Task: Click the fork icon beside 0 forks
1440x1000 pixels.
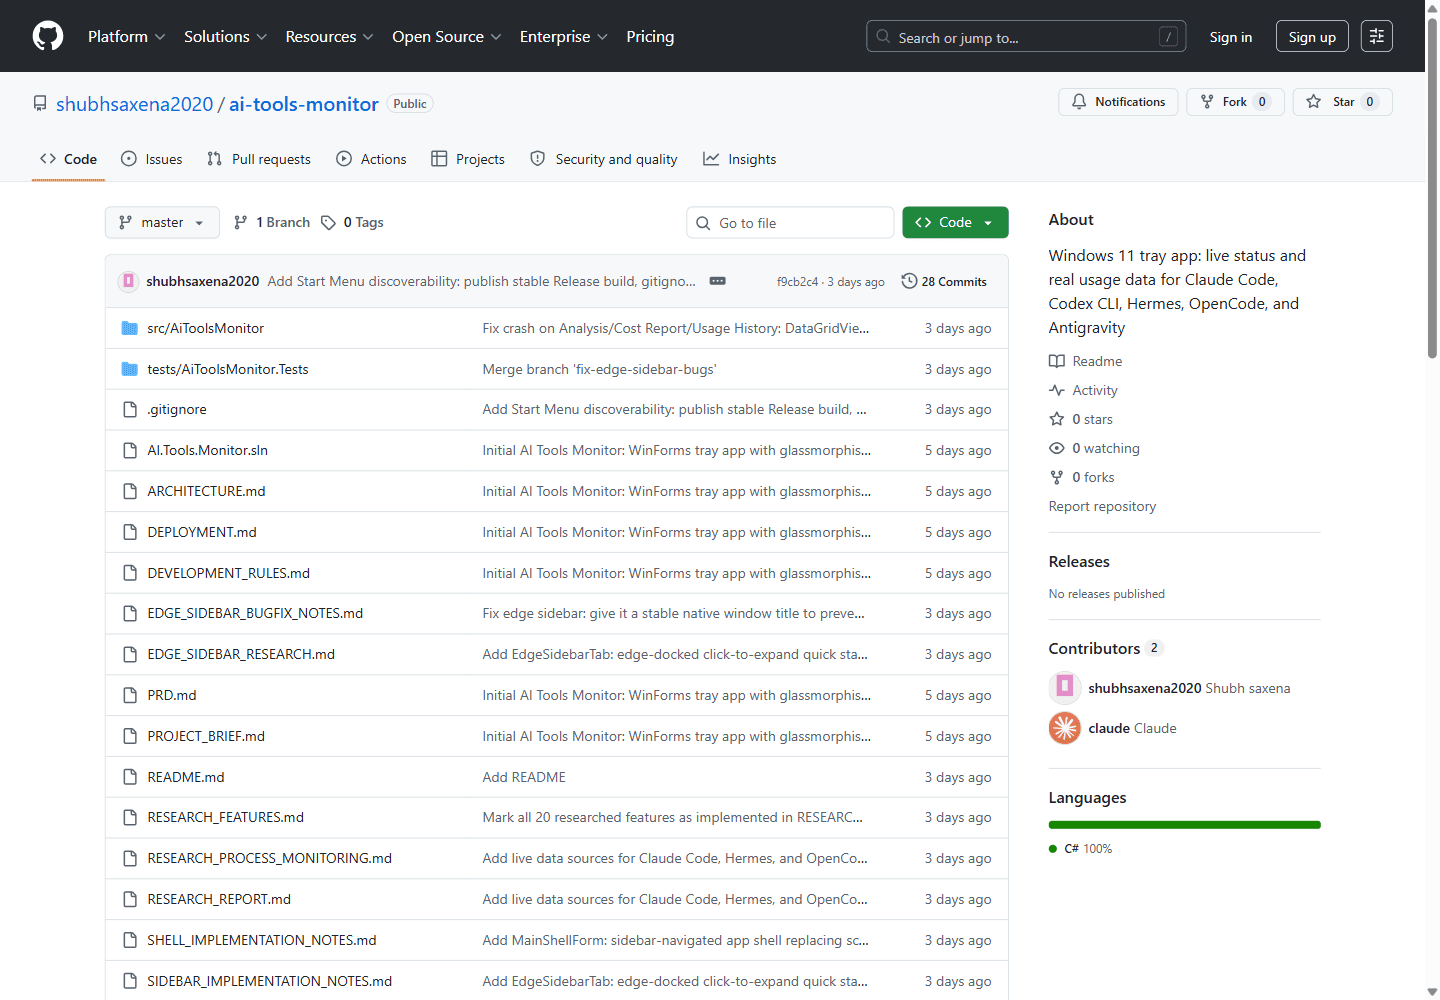Action: [x=1057, y=477]
